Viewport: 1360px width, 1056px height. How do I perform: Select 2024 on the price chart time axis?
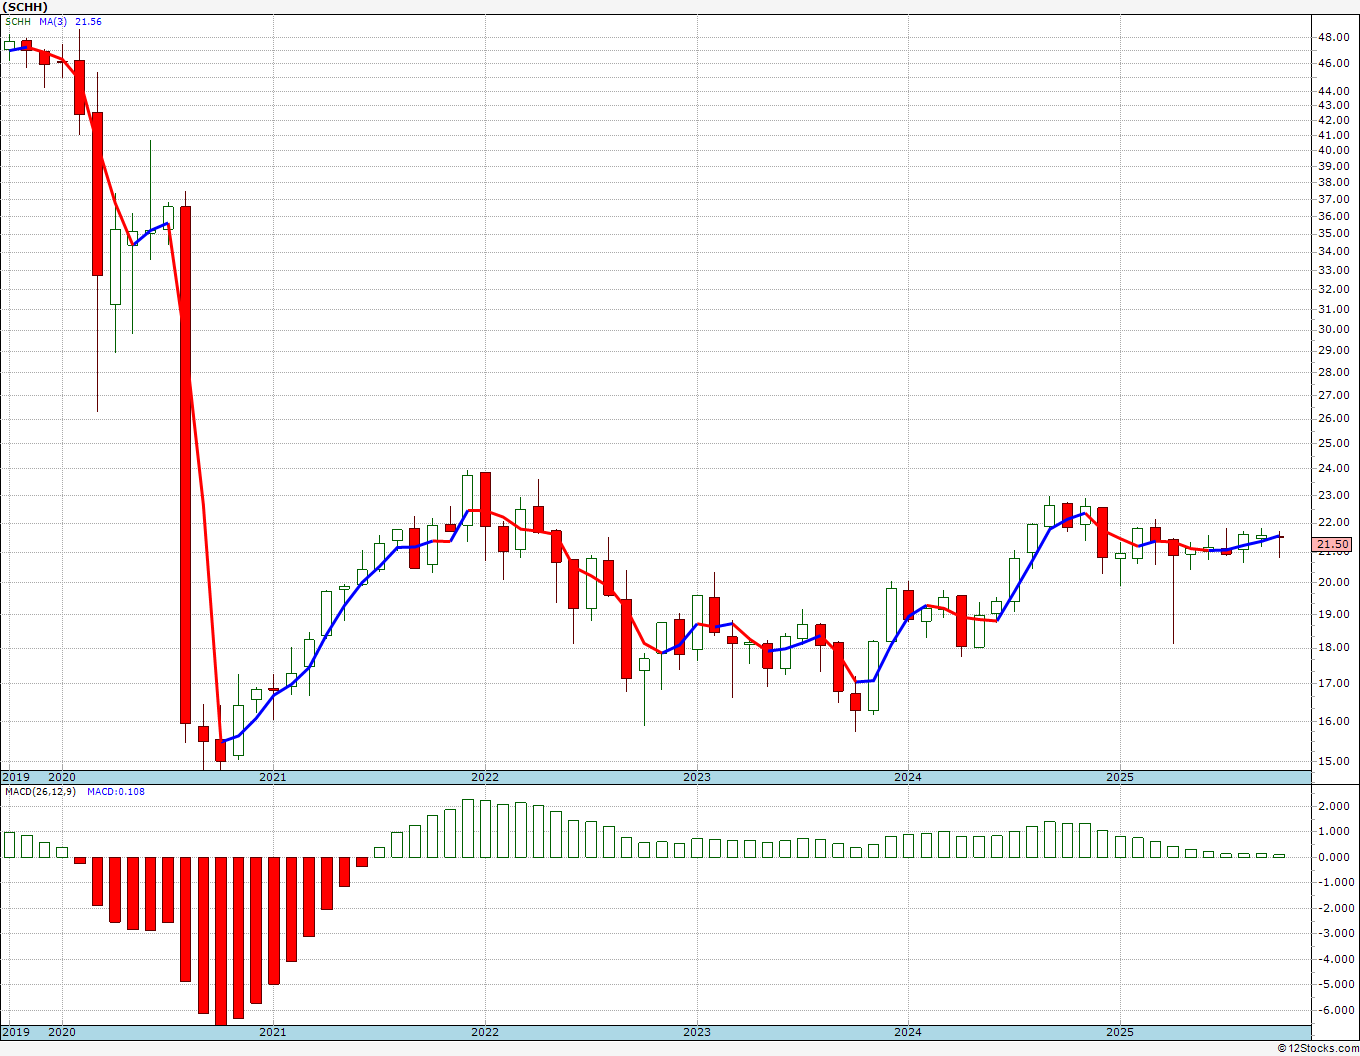point(908,777)
